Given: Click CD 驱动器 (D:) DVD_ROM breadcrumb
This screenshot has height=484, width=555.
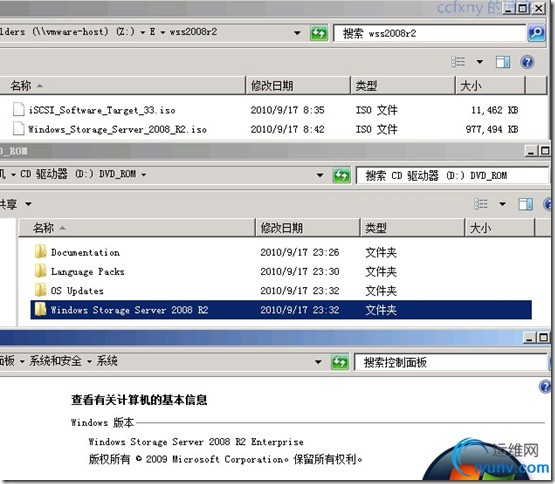Looking at the screenshot, I should click(x=78, y=174).
